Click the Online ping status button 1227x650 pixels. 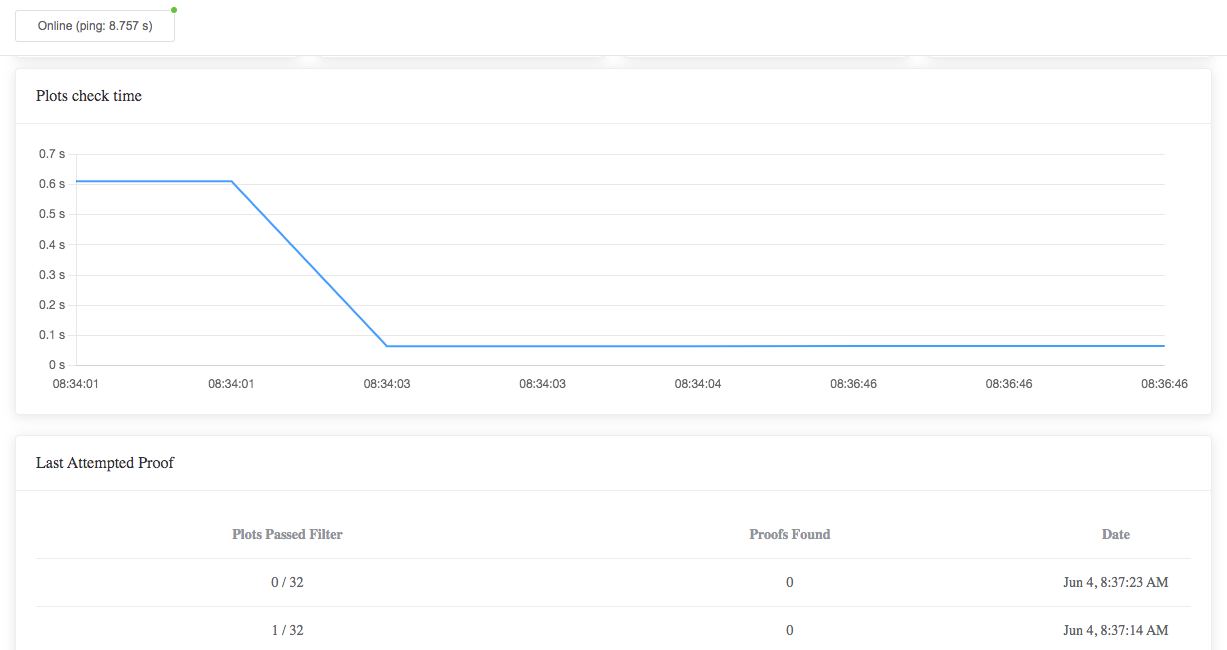click(x=95, y=26)
